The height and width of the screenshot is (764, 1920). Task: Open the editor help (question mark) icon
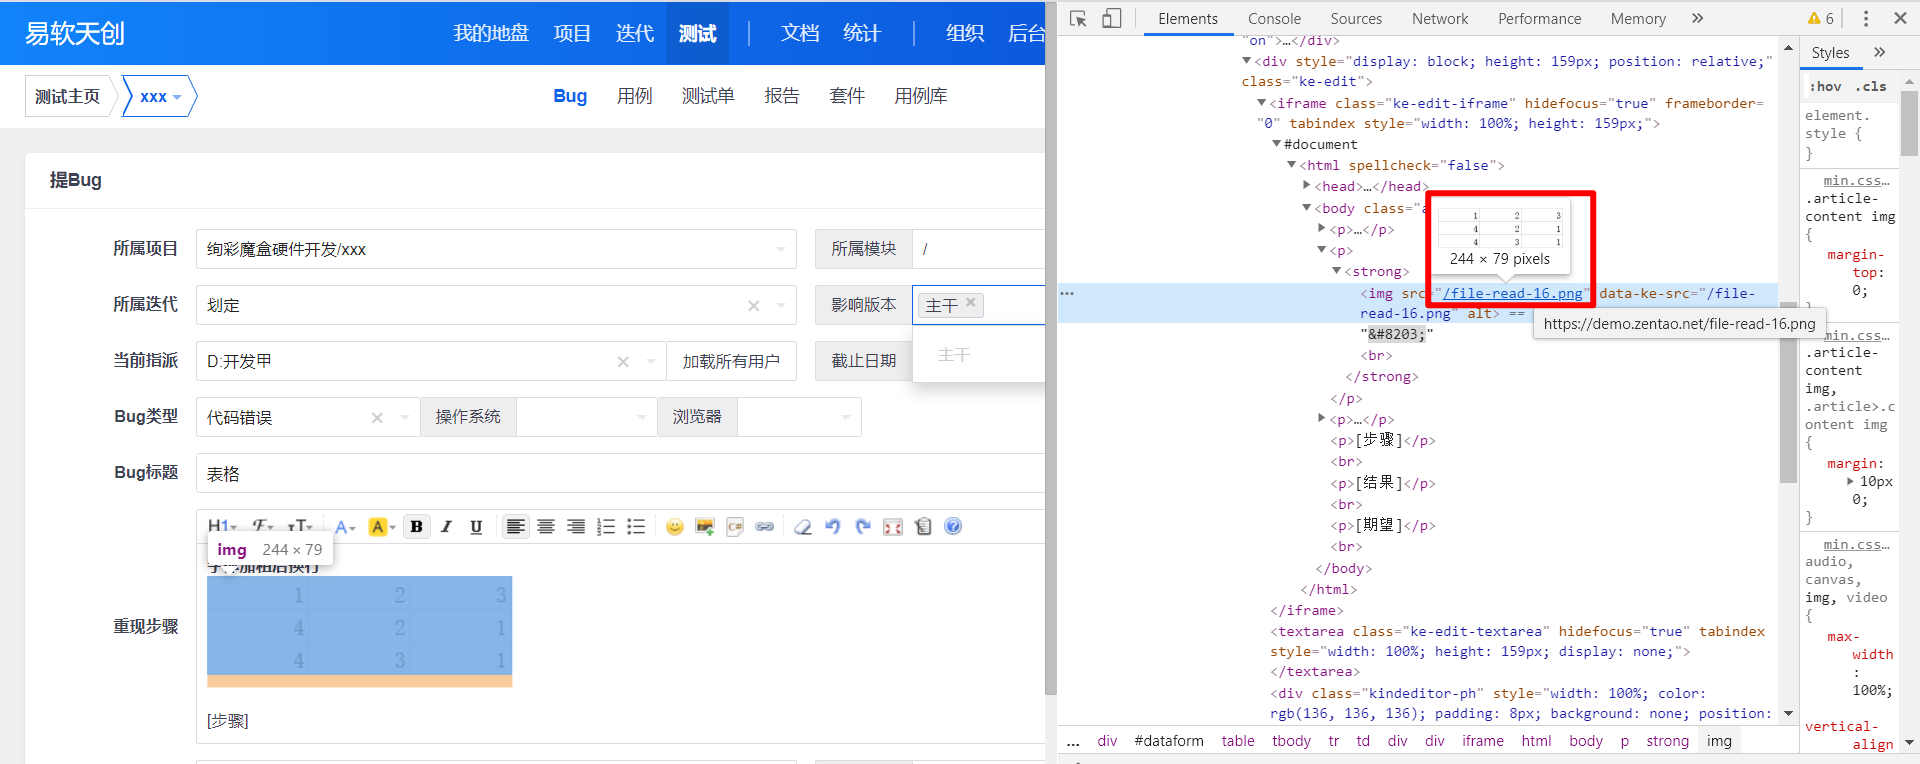[x=953, y=527]
